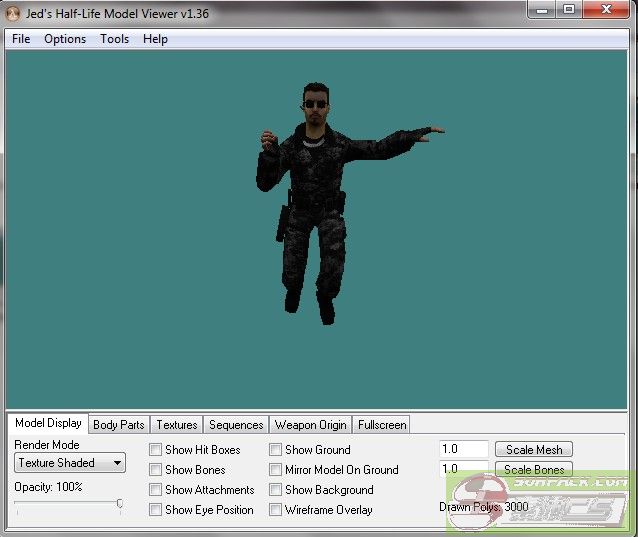
Task: Enable Show Hit Boxes checkbox
Action: tap(155, 450)
